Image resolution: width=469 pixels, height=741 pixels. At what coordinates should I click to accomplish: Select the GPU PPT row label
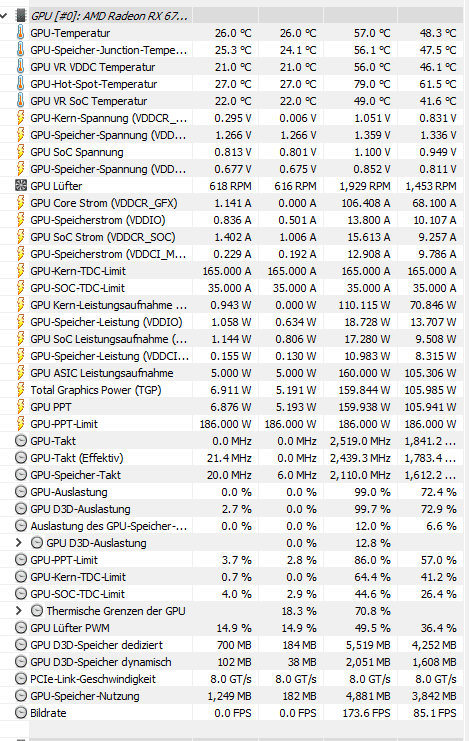[51, 407]
